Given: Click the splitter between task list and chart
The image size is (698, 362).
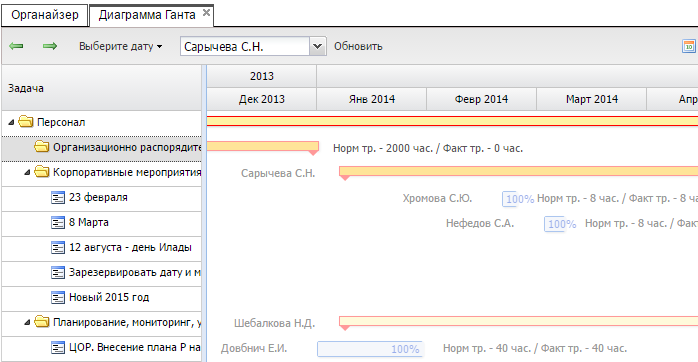Looking at the screenshot, I should click(x=204, y=213).
